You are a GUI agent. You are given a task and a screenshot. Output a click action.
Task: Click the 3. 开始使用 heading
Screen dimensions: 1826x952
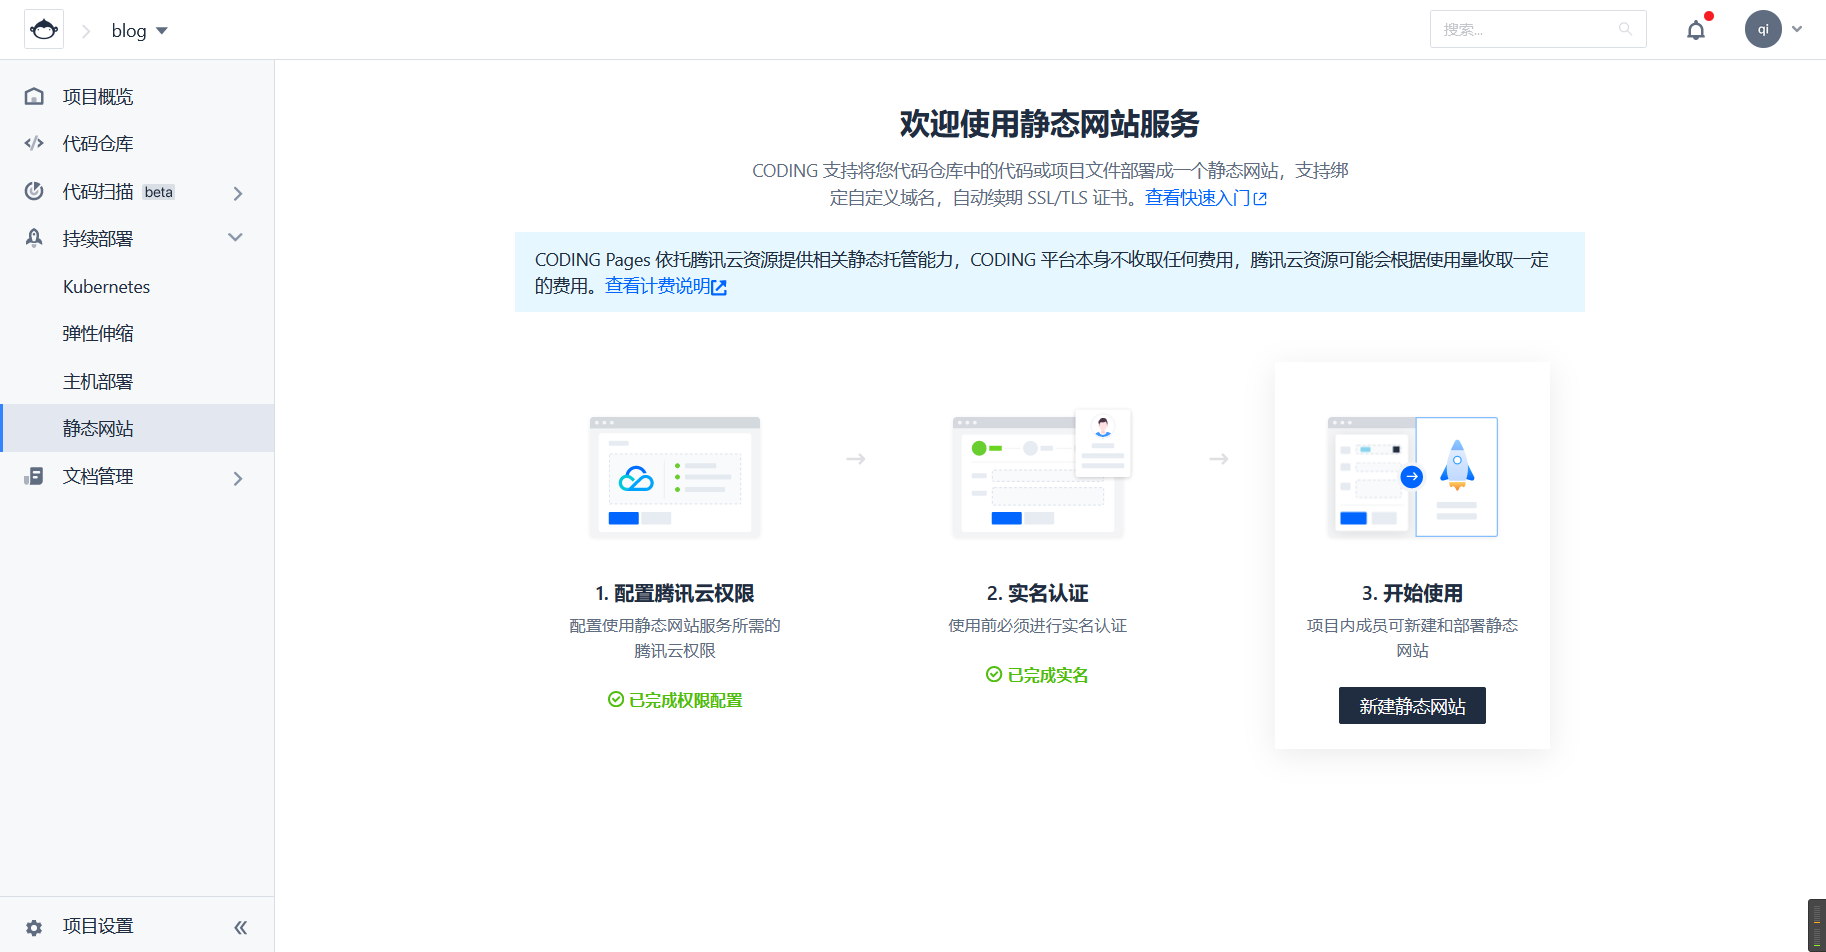pyautogui.click(x=1412, y=593)
